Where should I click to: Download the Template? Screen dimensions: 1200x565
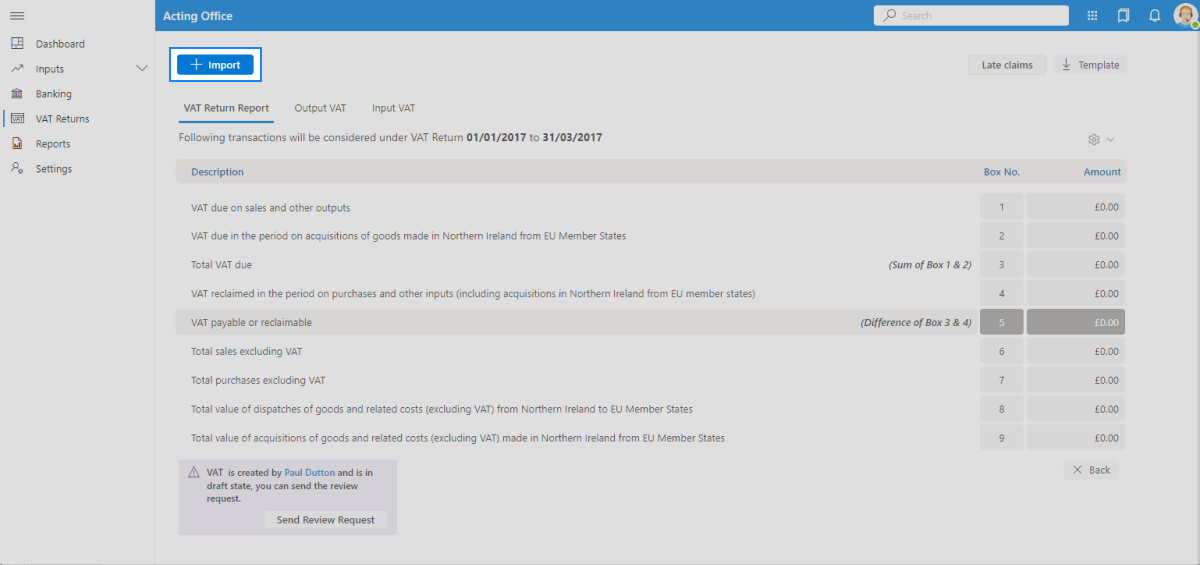[x=1090, y=65]
